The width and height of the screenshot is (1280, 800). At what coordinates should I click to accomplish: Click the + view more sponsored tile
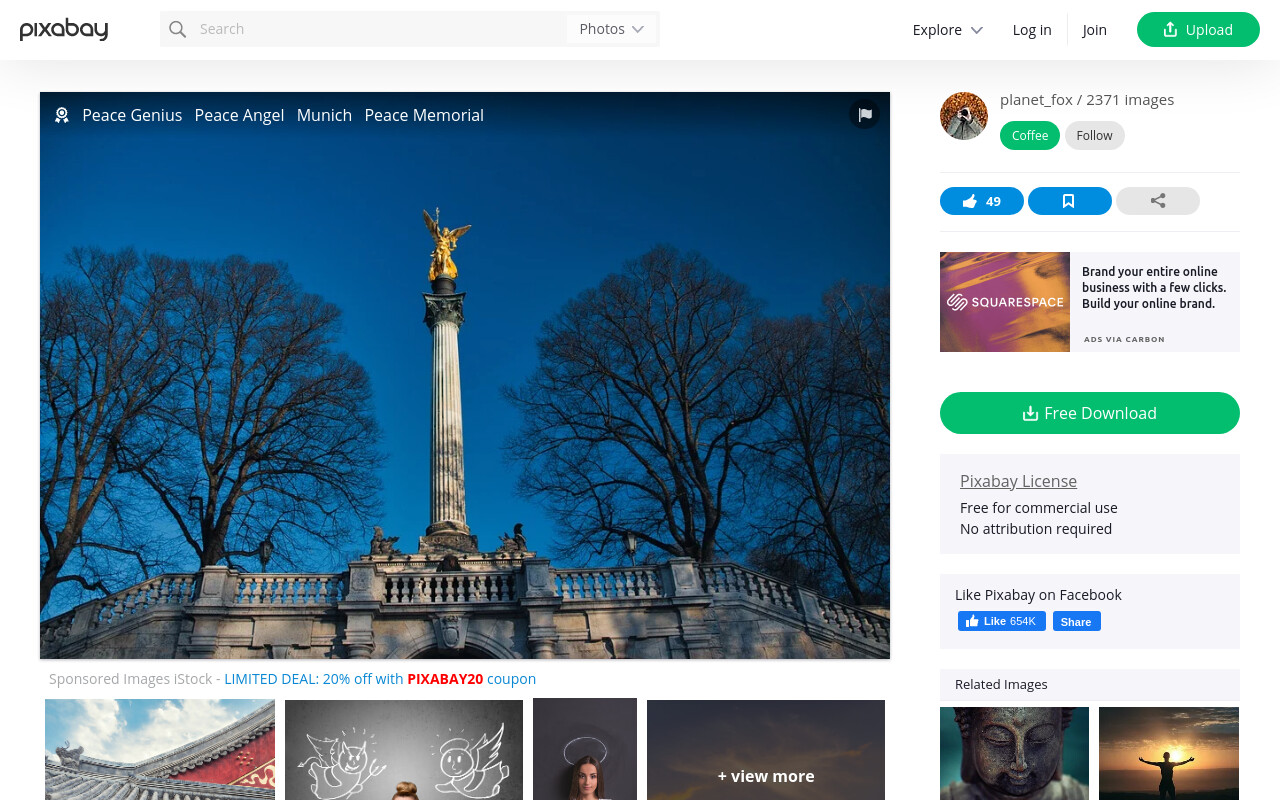[766, 749]
